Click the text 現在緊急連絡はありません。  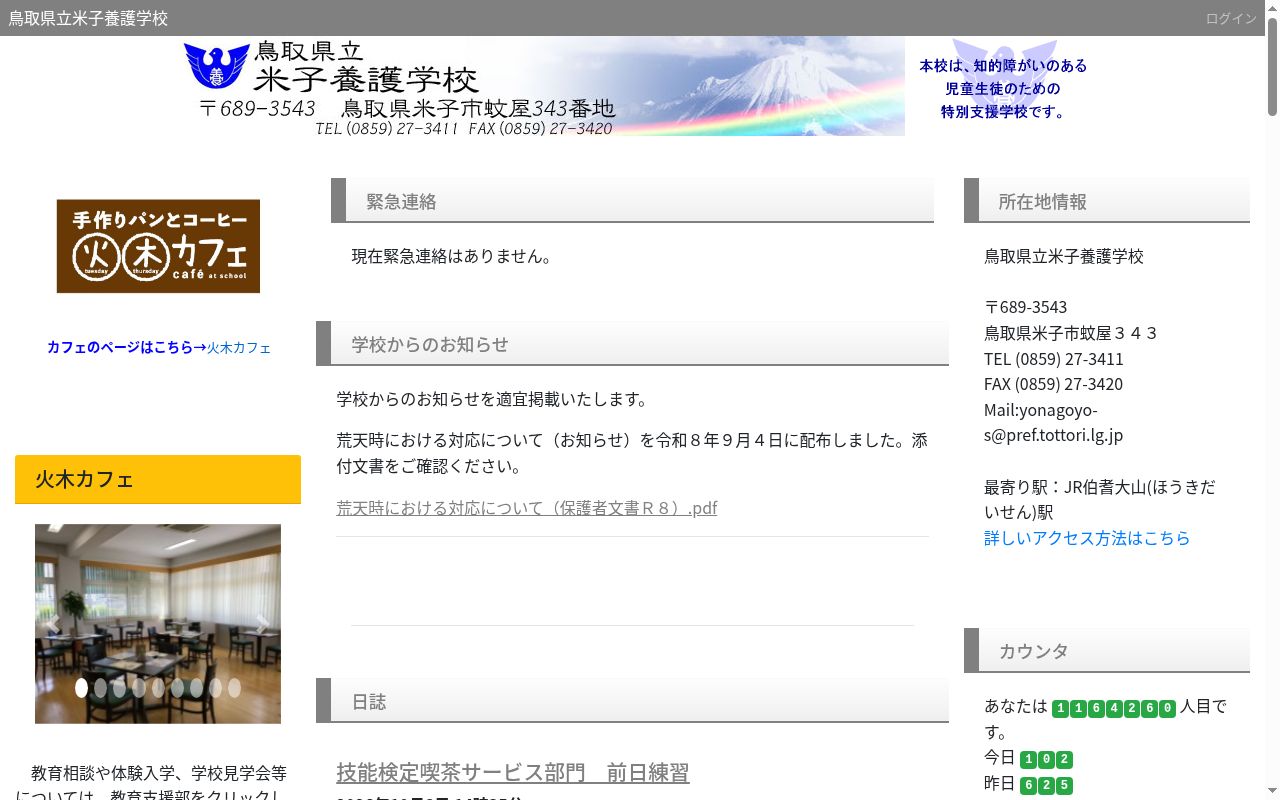452,256
